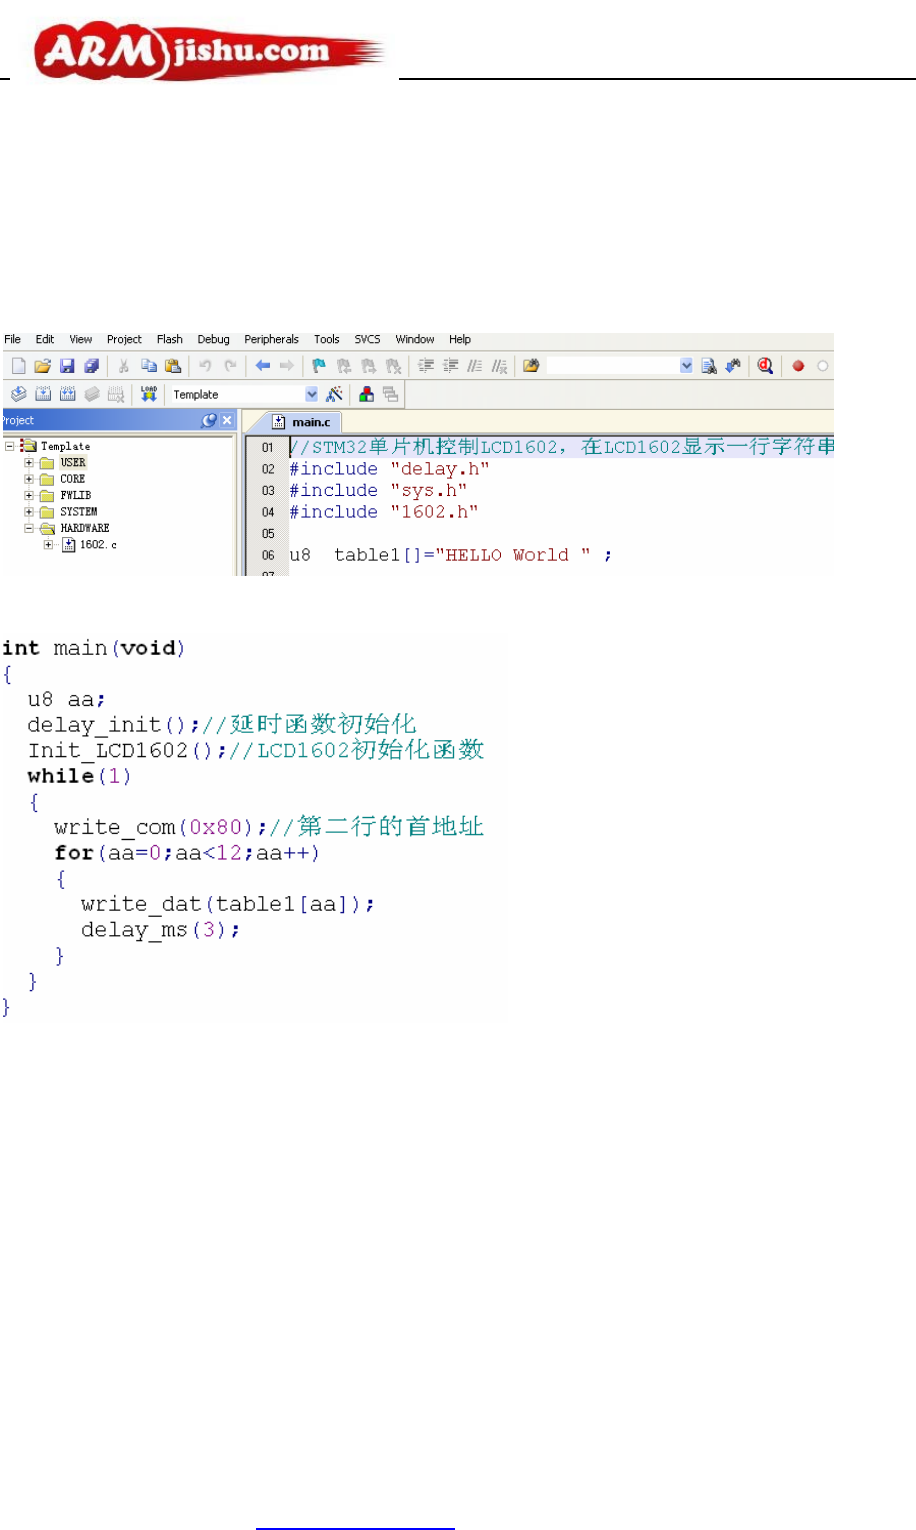Select the 1602.c file in the tree
Screen dimensions: 916x1530
(x=98, y=545)
